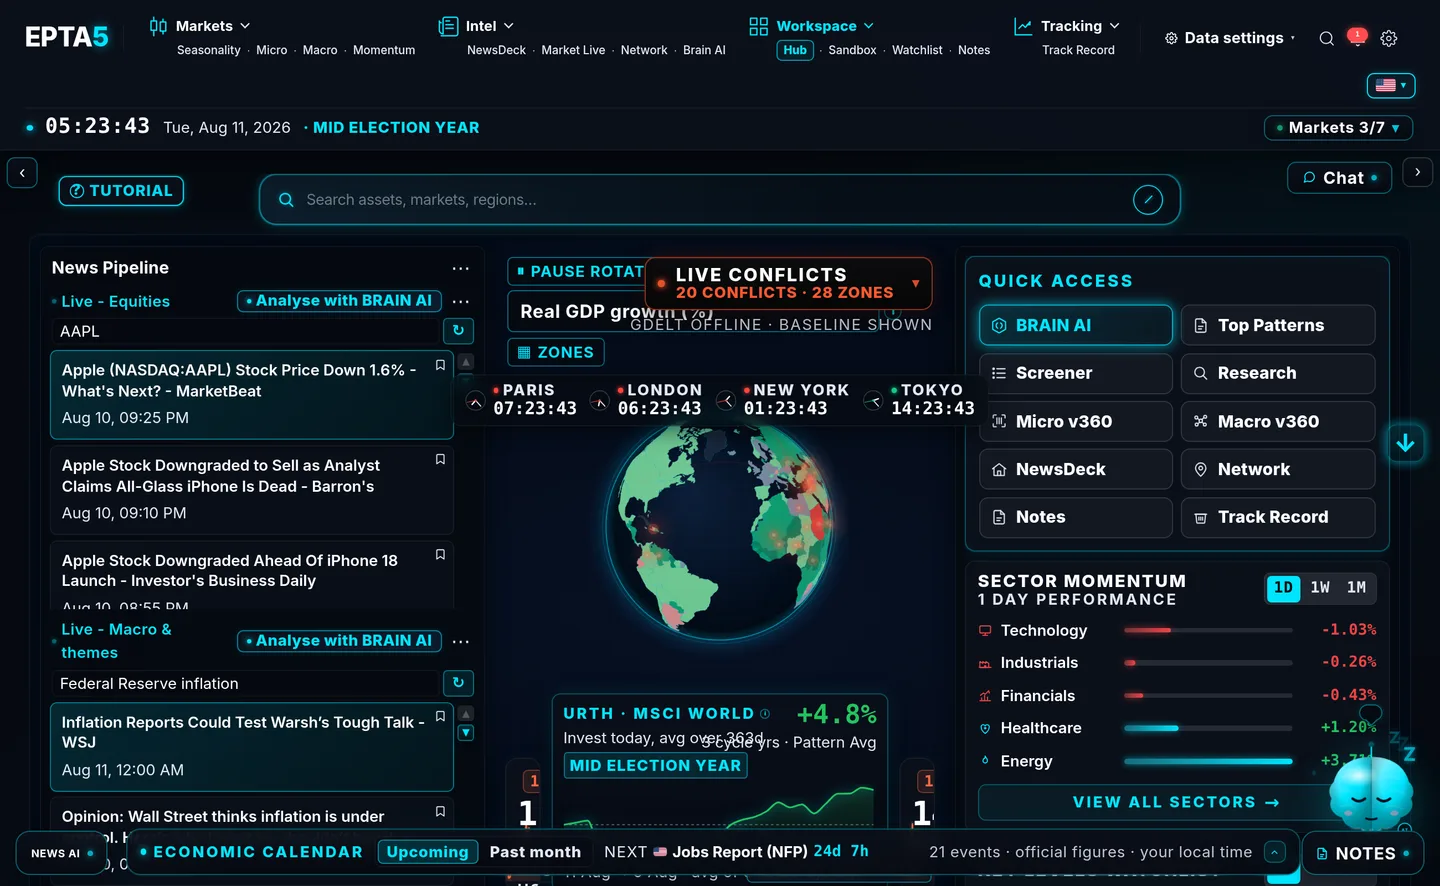Click the New York clock icon
The height and width of the screenshot is (886, 1440).
[x=726, y=402]
